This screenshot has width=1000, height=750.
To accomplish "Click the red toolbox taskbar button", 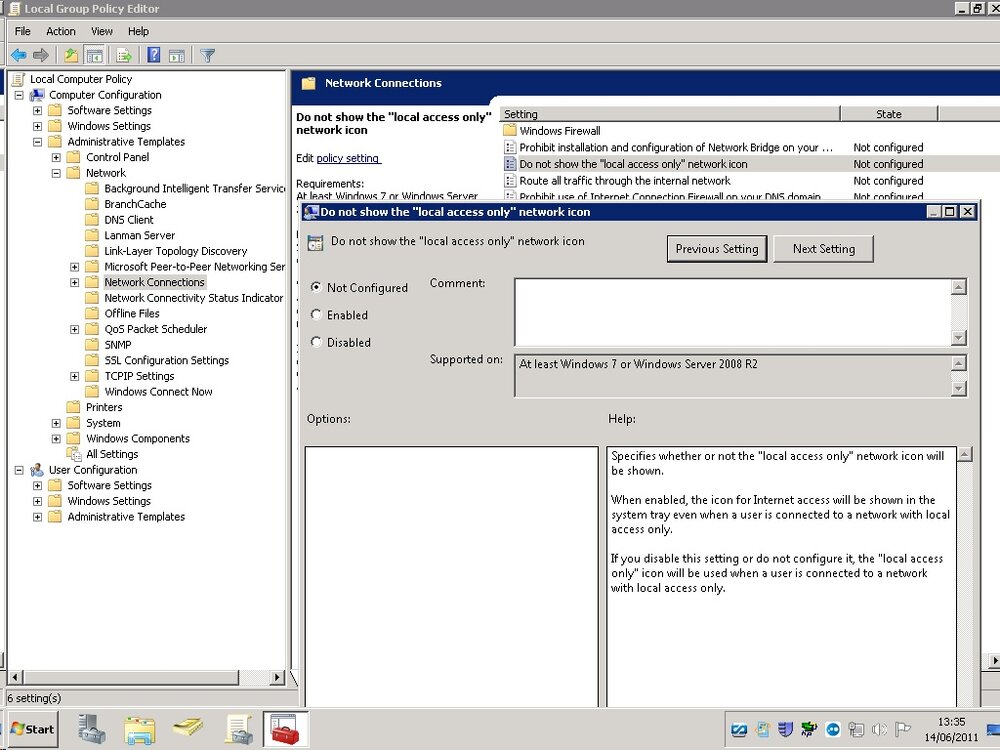I will pos(286,729).
